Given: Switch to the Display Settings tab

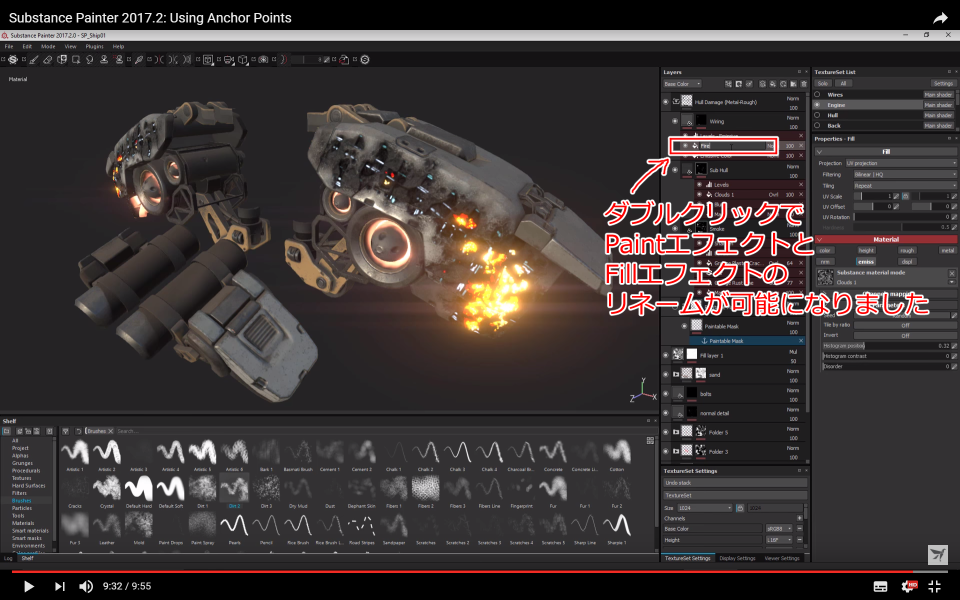Looking at the screenshot, I should click(737, 558).
